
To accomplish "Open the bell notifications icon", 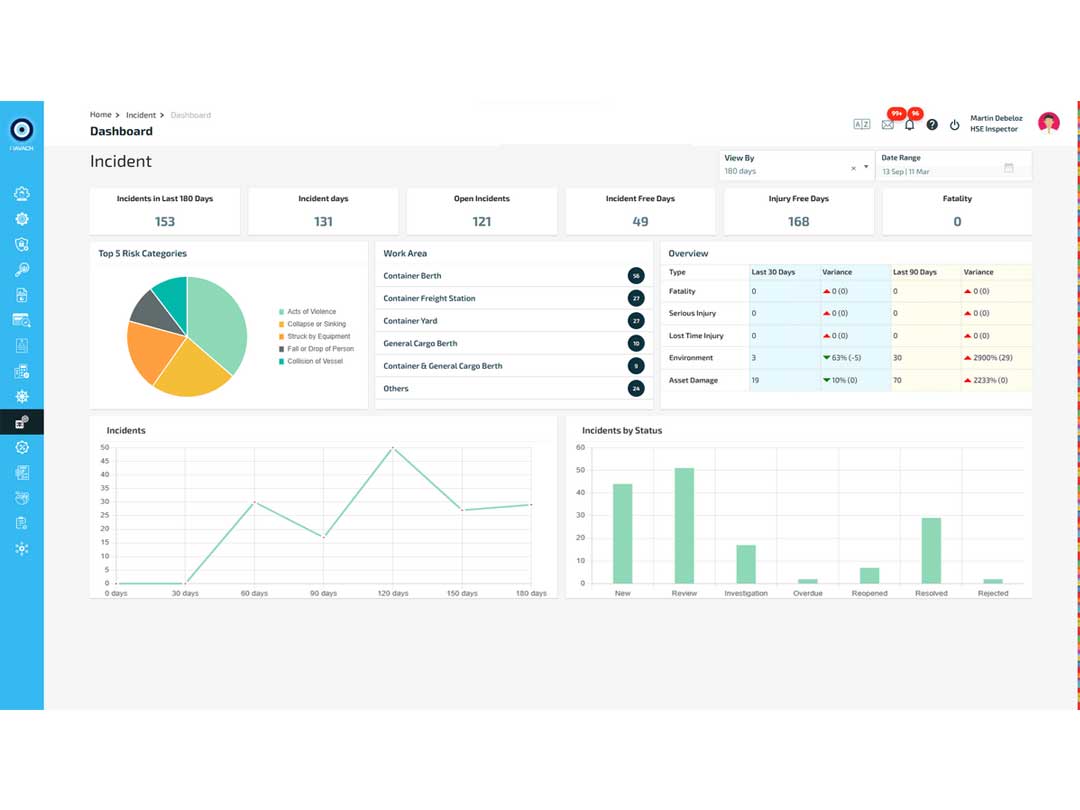I will point(909,125).
